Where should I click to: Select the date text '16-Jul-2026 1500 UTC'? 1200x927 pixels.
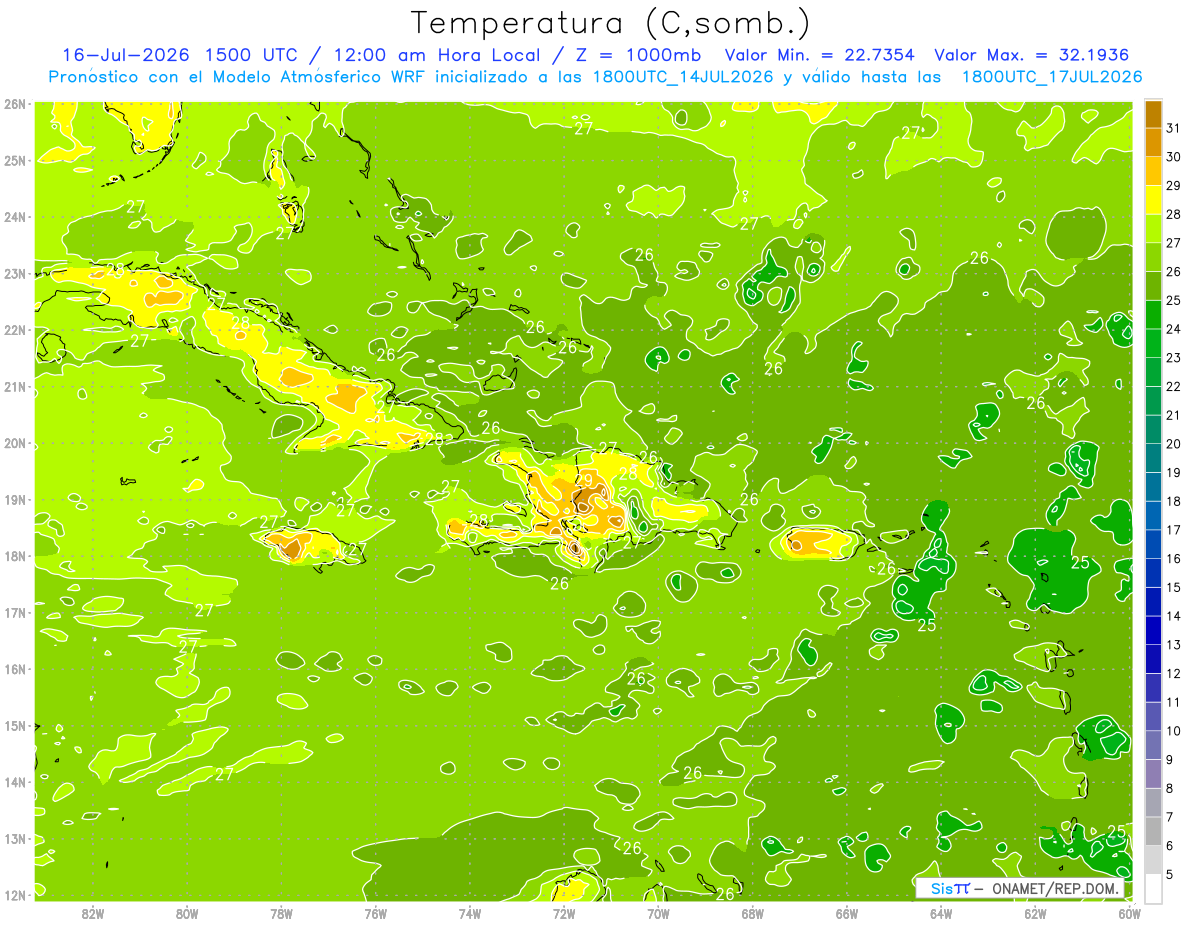pos(186,55)
